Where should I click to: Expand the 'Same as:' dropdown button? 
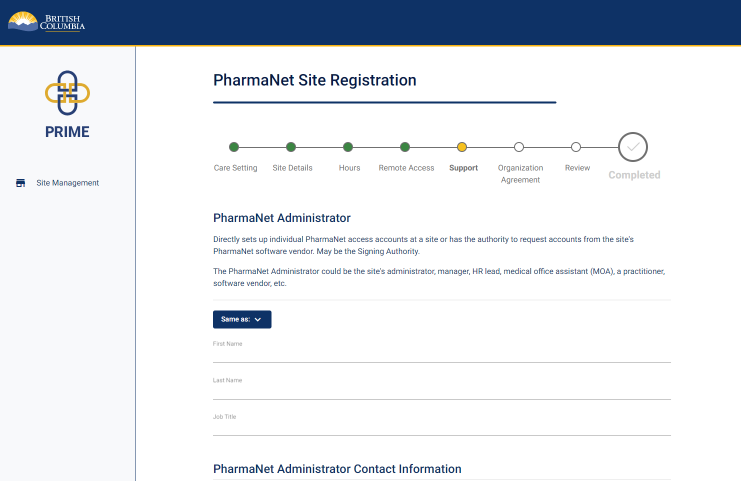[x=241, y=319]
